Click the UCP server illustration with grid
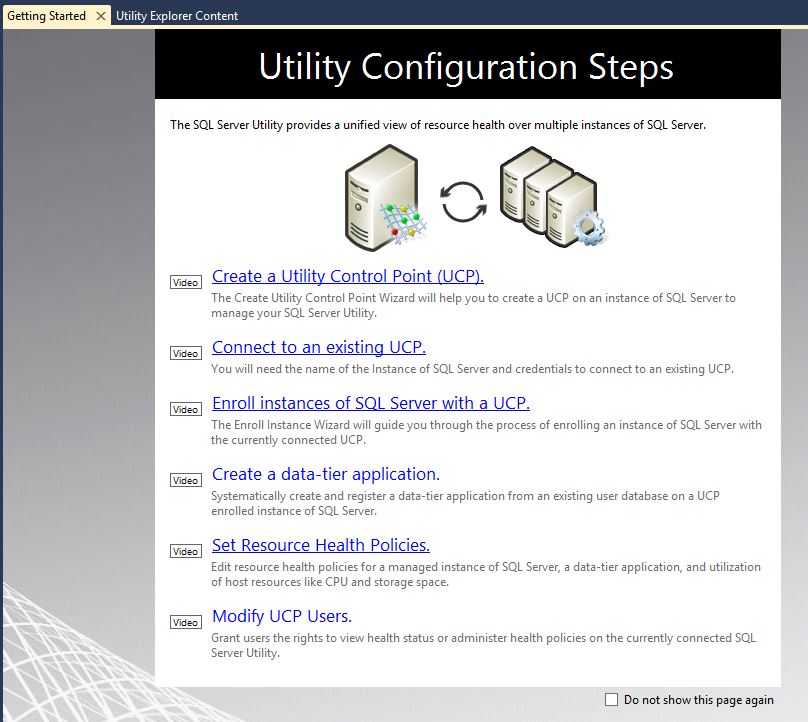This screenshot has width=808, height=722. tap(385, 198)
